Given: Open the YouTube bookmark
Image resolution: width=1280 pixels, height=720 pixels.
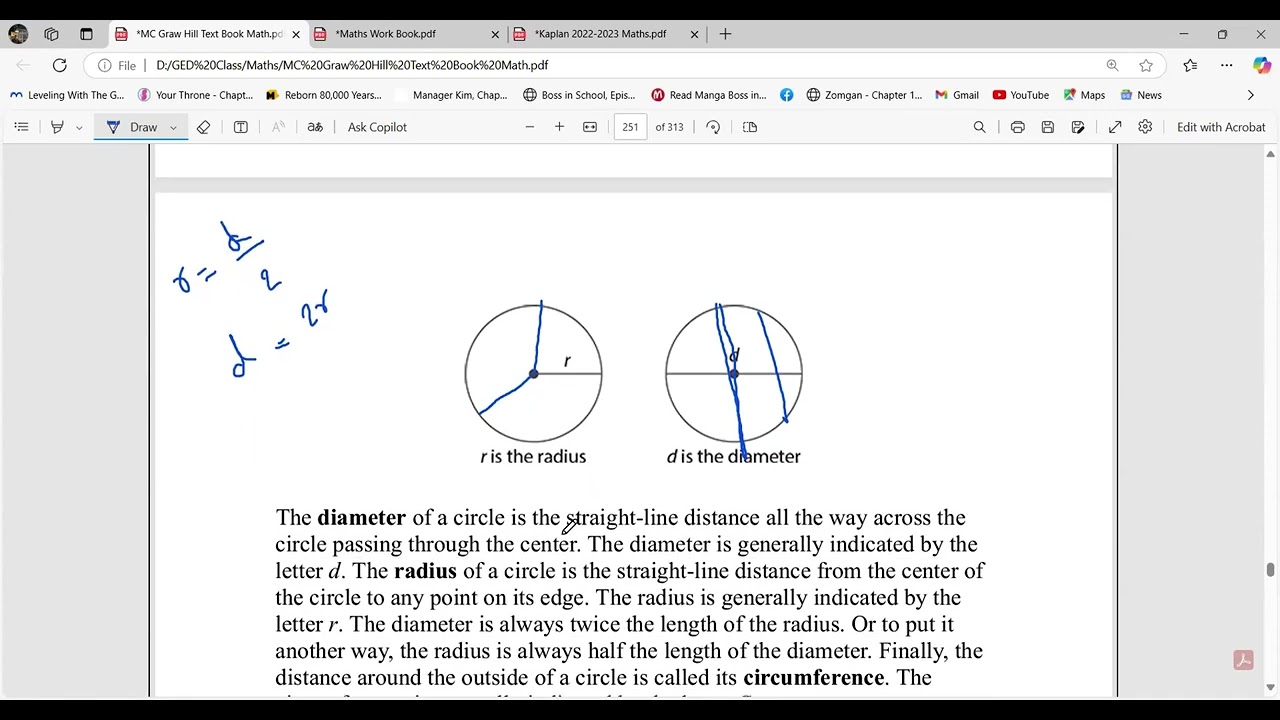Looking at the screenshot, I should (x=1021, y=95).
